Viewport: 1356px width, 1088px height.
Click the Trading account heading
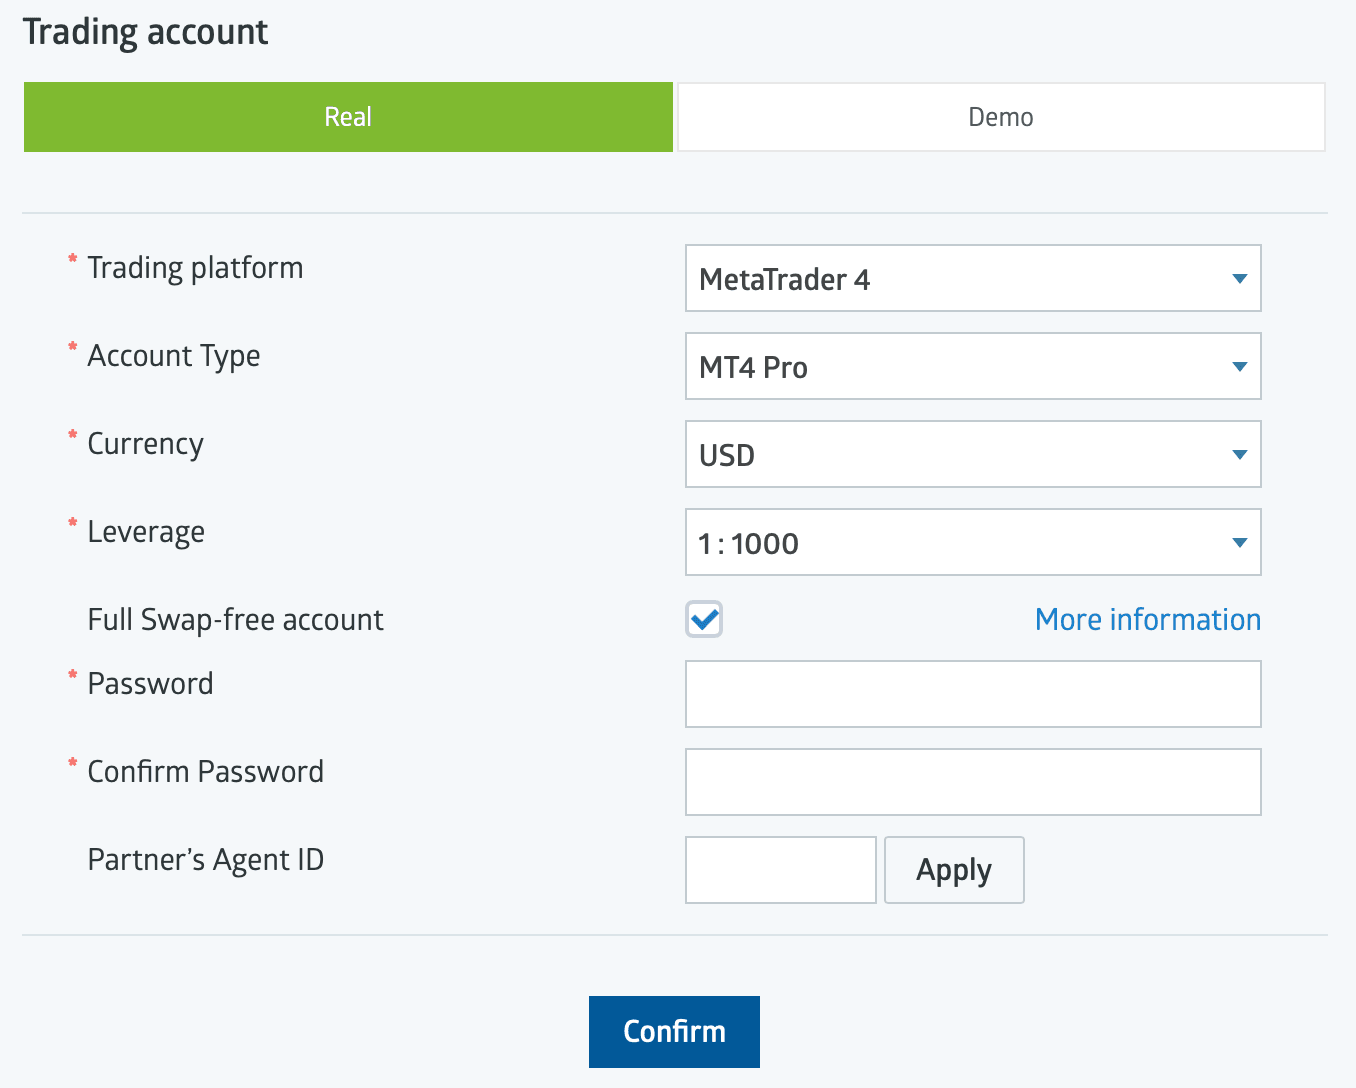point(145,32)
